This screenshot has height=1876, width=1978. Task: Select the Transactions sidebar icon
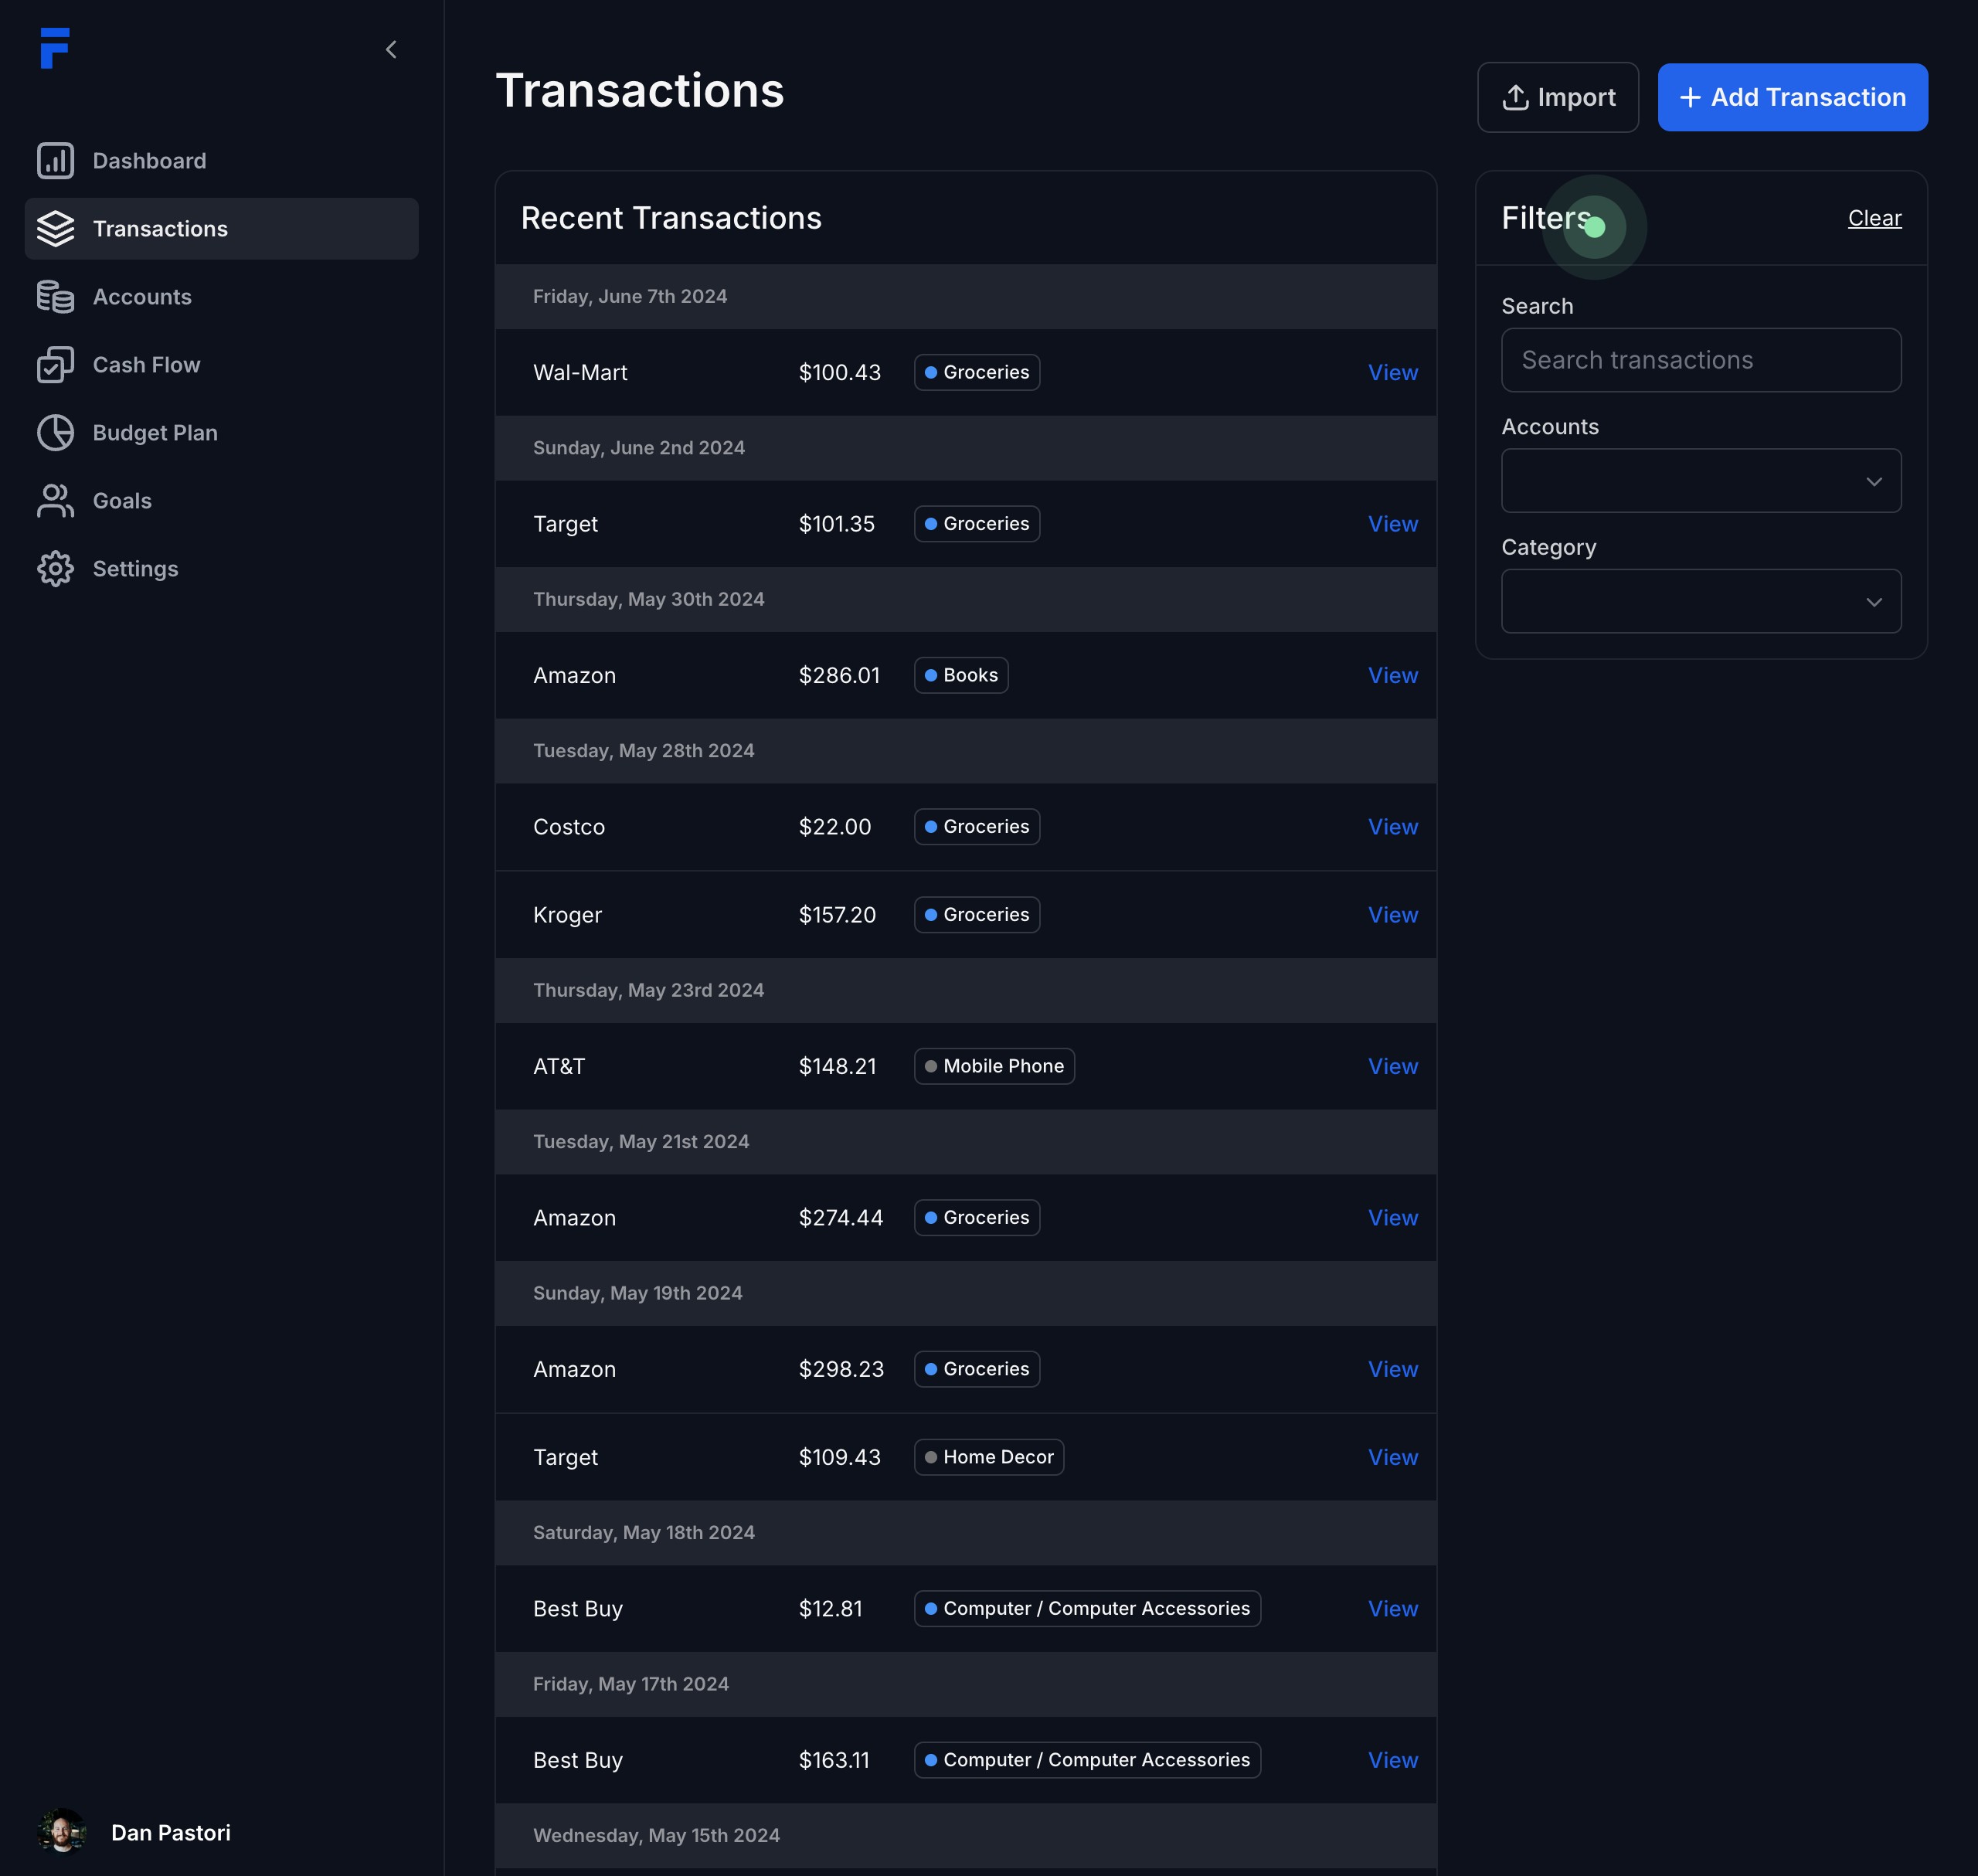click(x=55, y=229)
